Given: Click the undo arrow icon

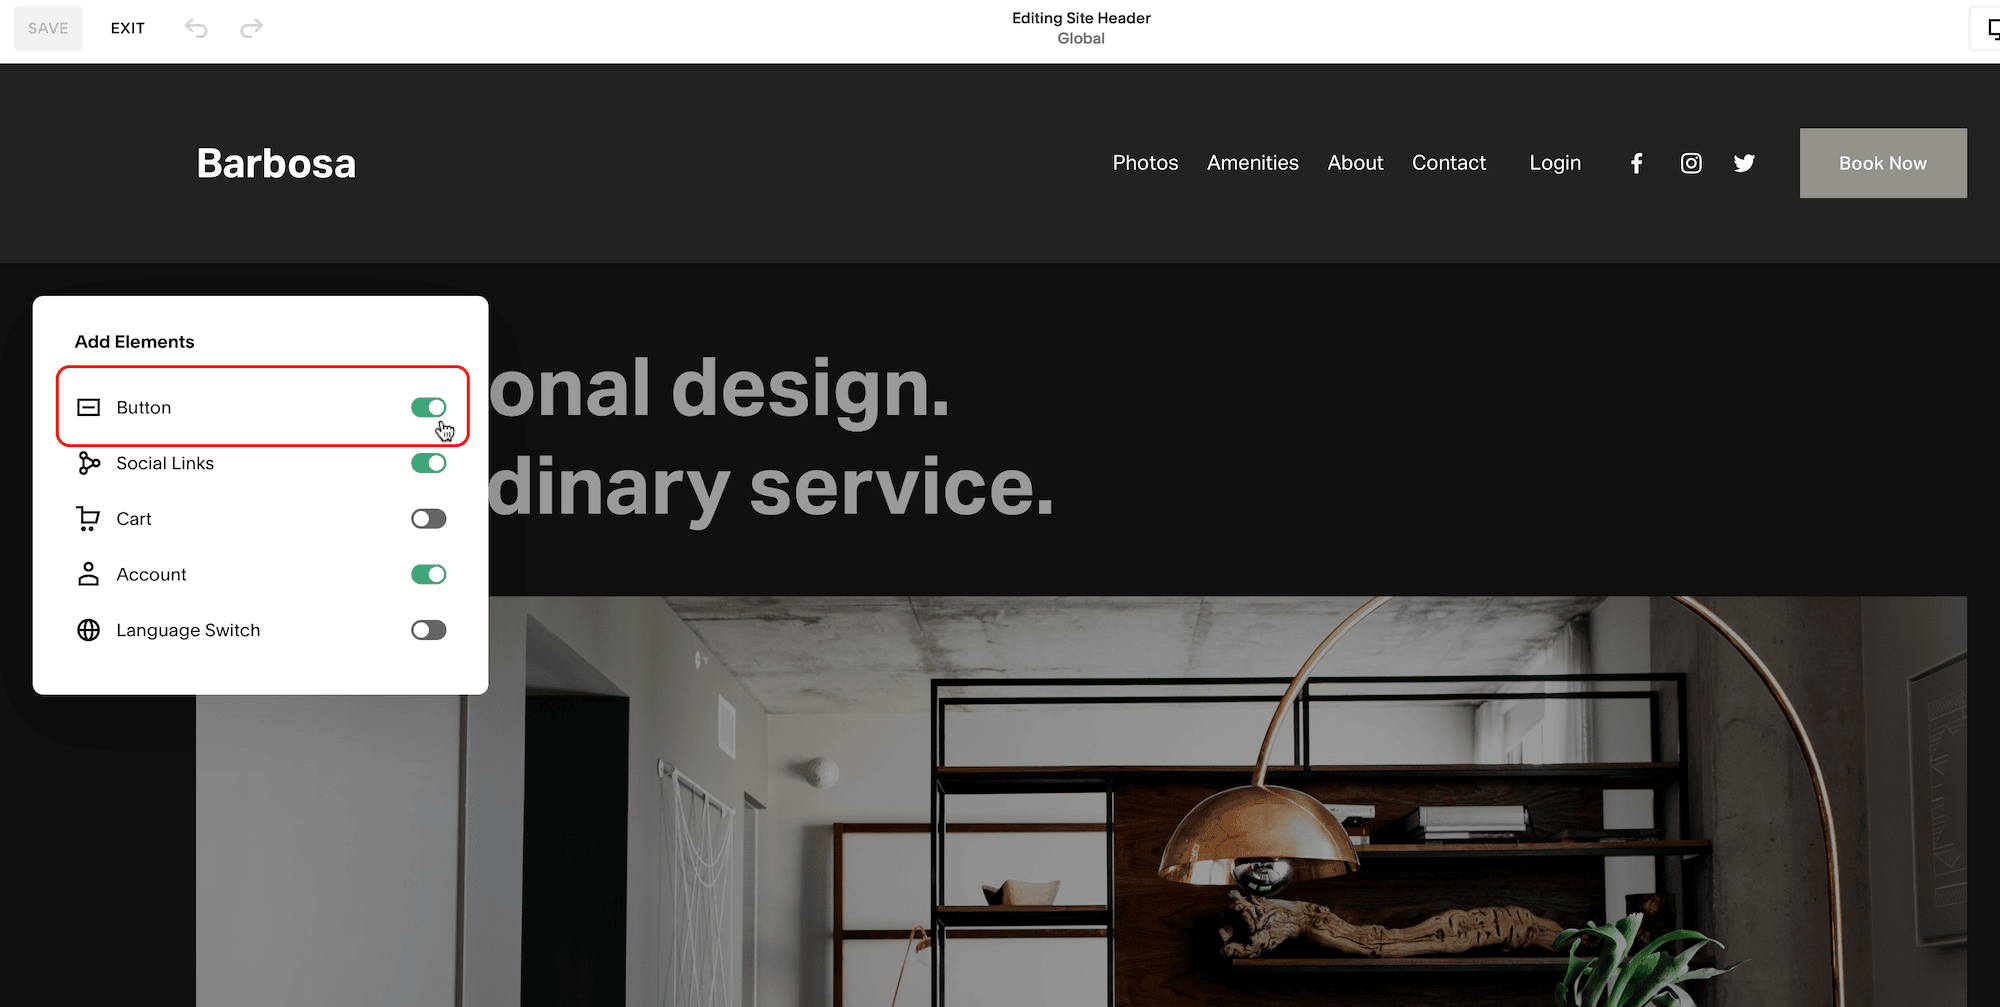Looking at the screenshot, I should (196, 28).
